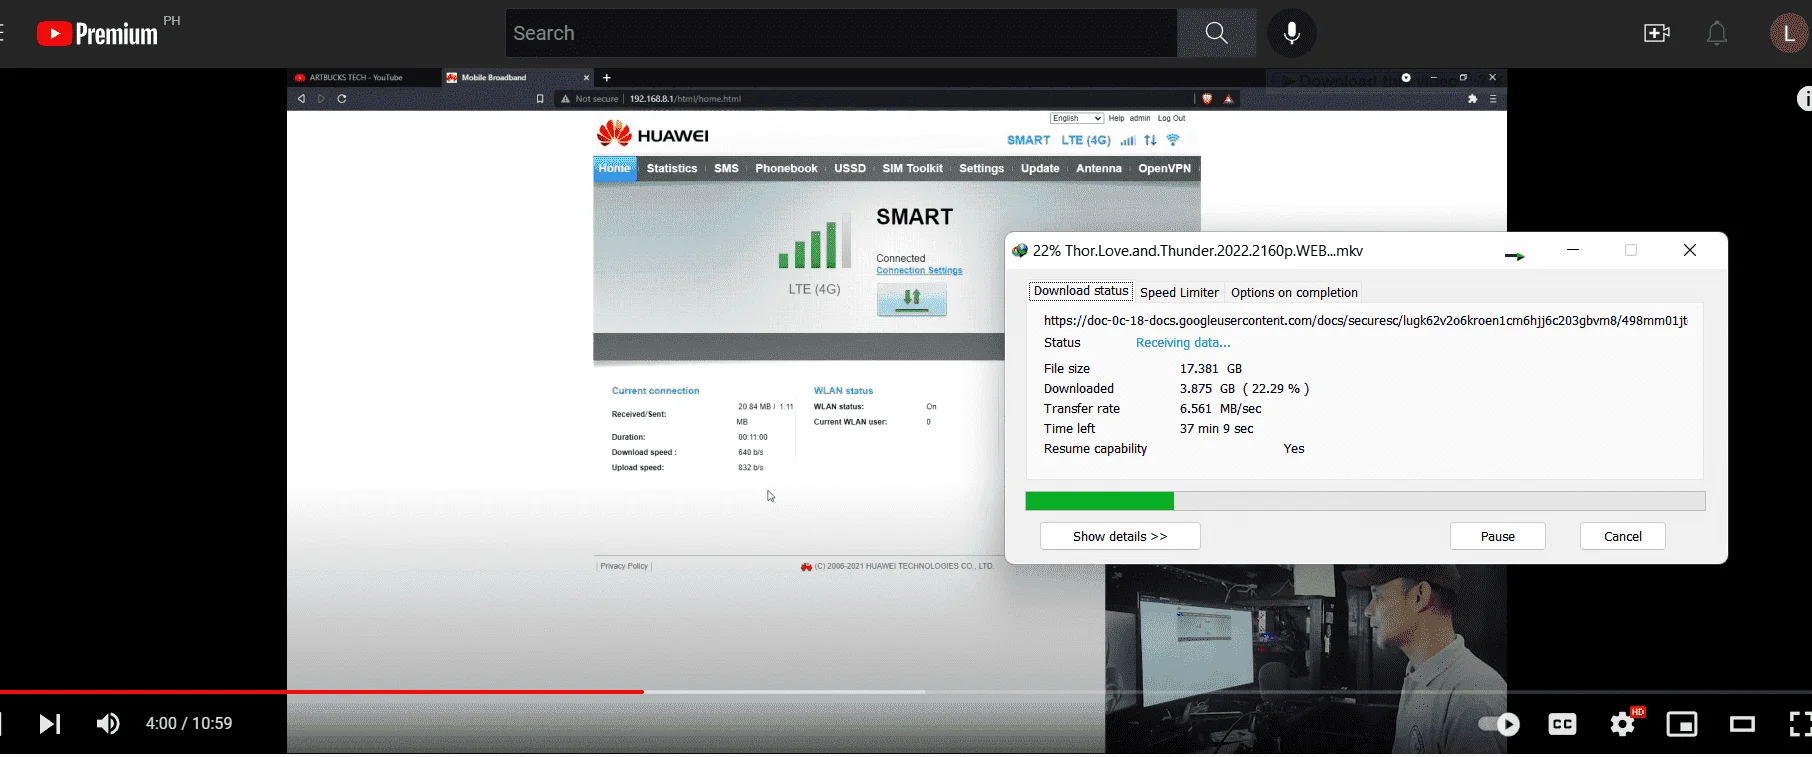
Task: Click the admin user link
Action: (x=1140, y=118)
